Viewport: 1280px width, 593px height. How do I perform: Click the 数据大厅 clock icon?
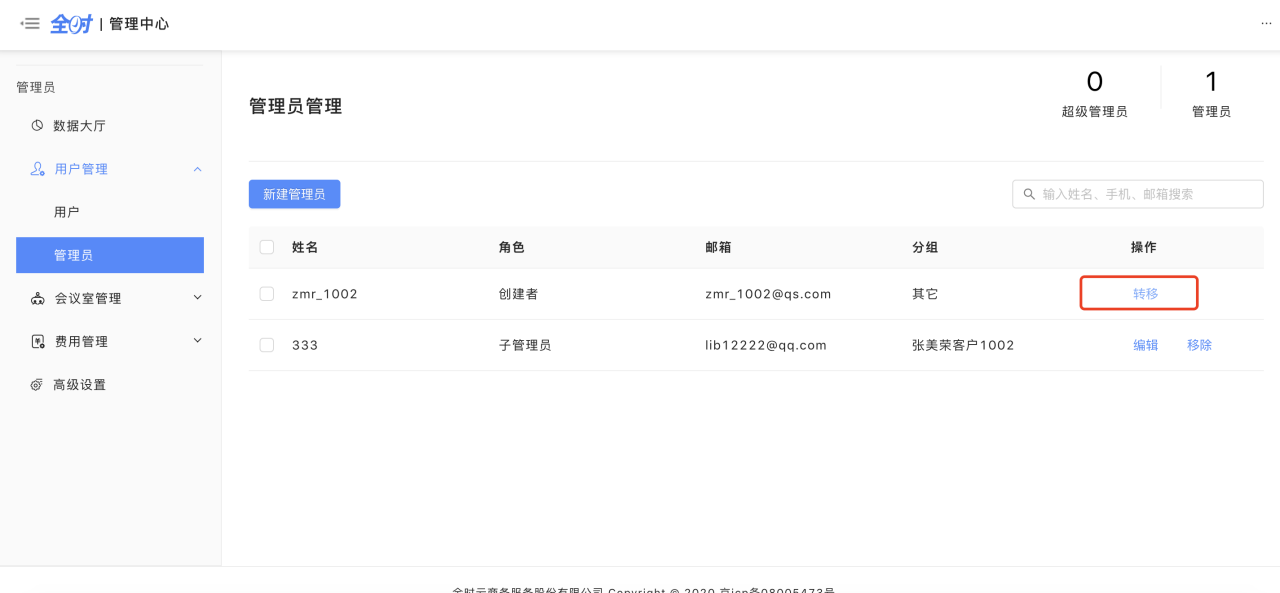(x=37, y=126)
